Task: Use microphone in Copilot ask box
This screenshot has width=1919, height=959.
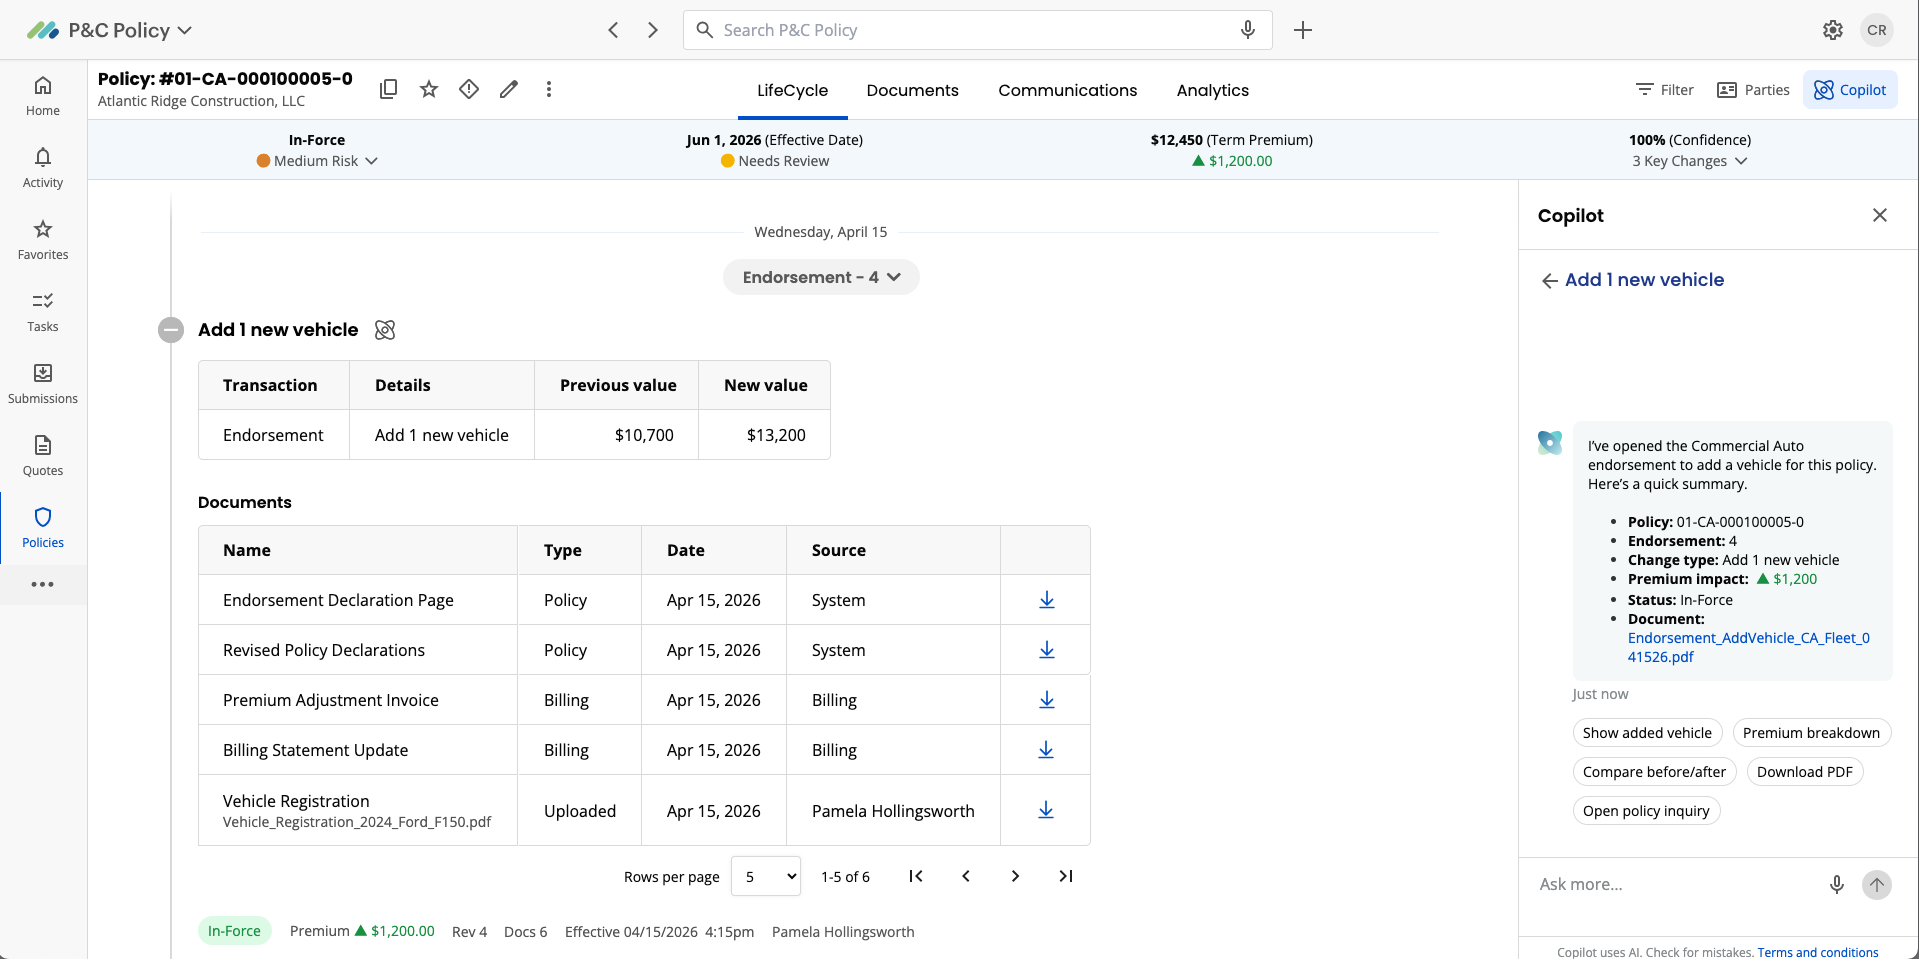Action: pyautogui.click(x=1837, y=884)
